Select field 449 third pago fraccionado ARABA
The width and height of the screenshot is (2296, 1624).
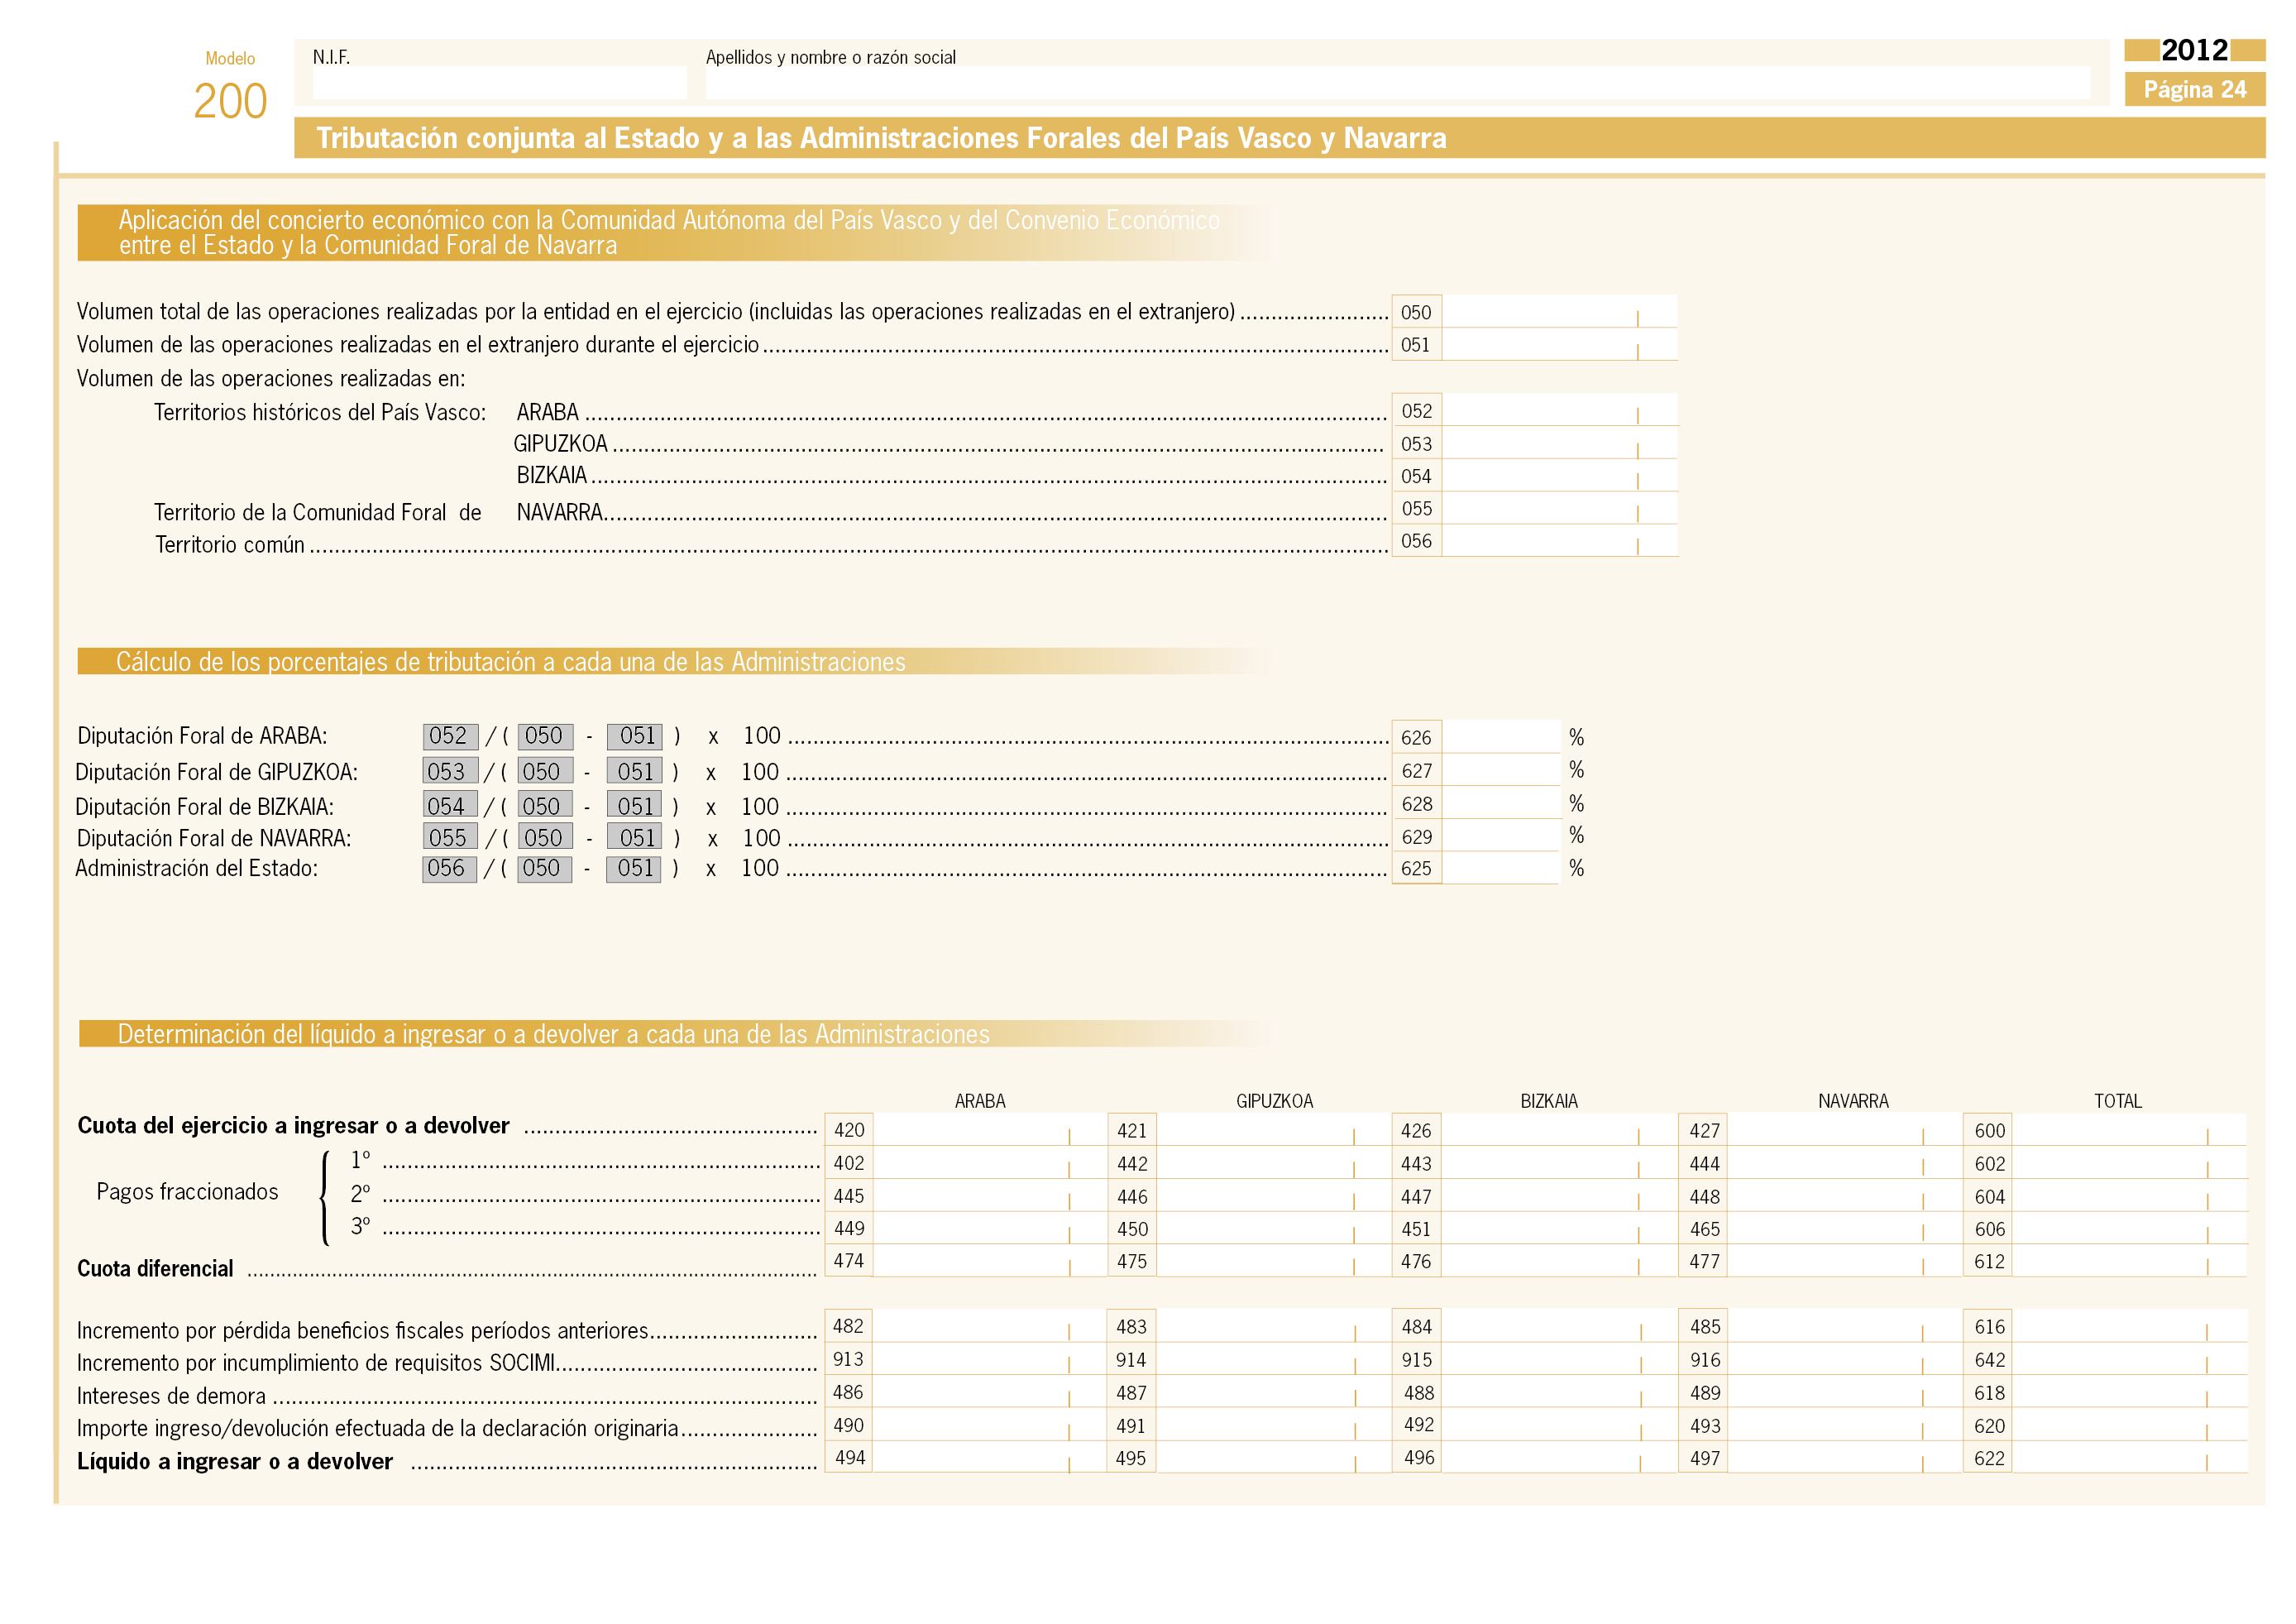pos(989,1228)
